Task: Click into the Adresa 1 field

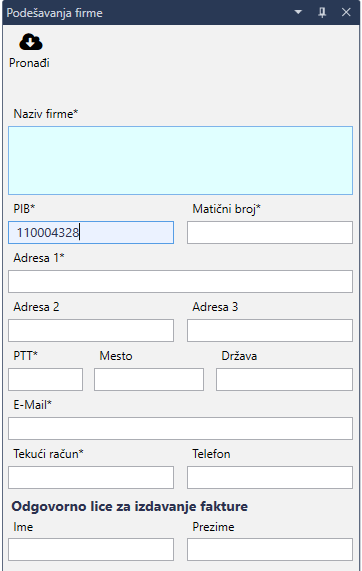Action: [180, 281]
